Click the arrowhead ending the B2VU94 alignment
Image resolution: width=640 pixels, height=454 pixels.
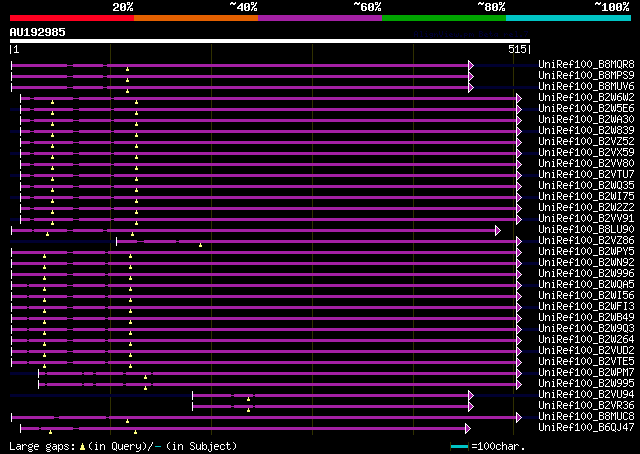click(470, 395)
